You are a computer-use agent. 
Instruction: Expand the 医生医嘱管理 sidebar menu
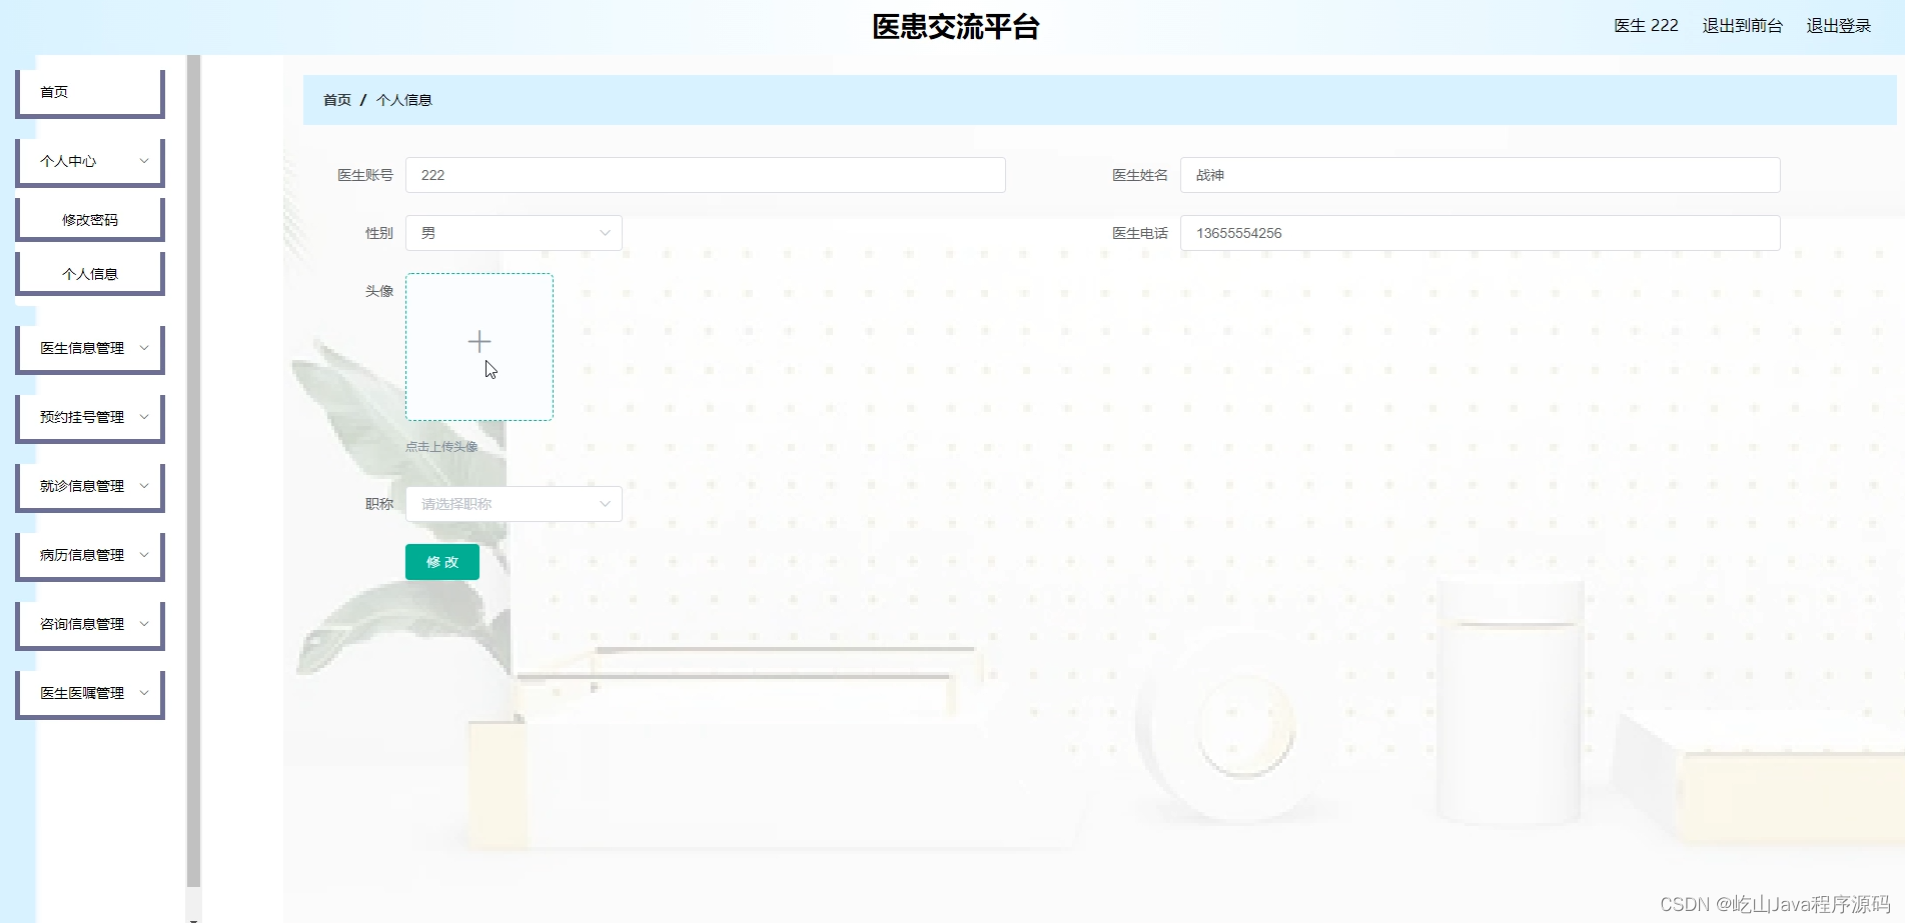(89, 693)
